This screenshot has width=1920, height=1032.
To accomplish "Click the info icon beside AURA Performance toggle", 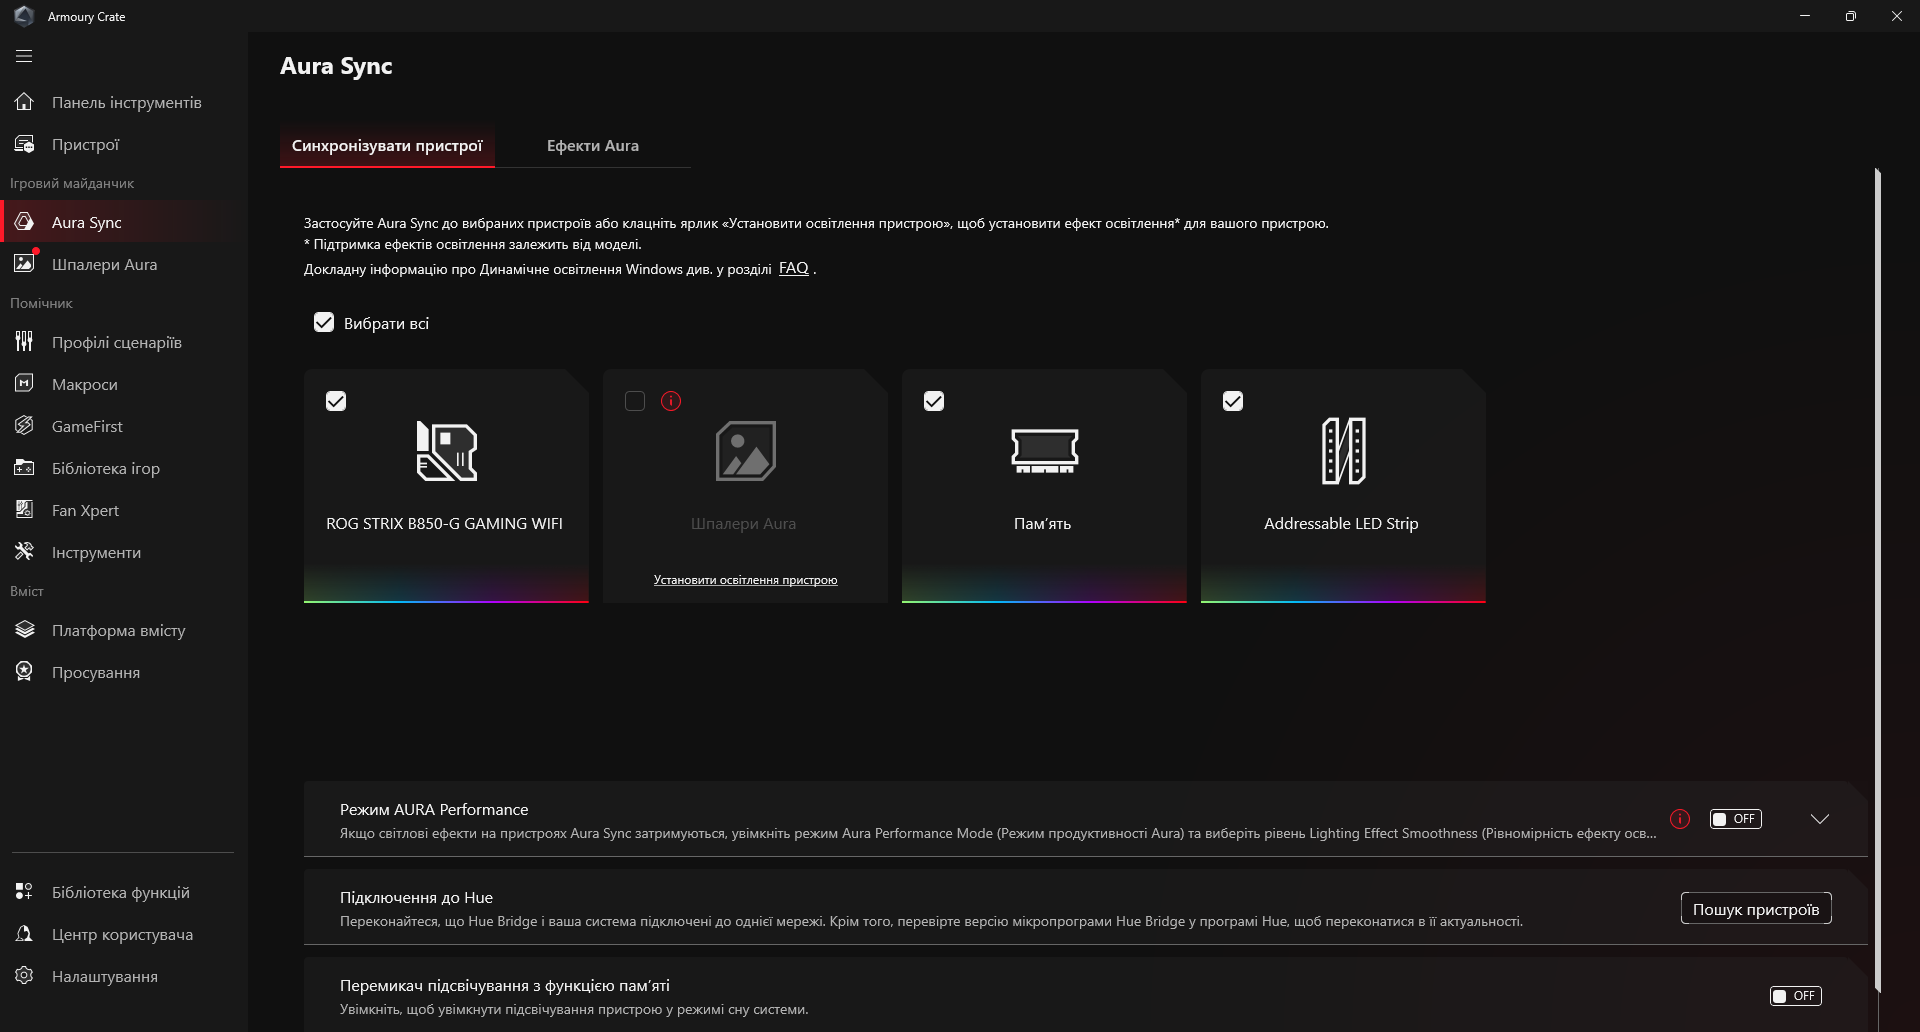I will 1680,819.
